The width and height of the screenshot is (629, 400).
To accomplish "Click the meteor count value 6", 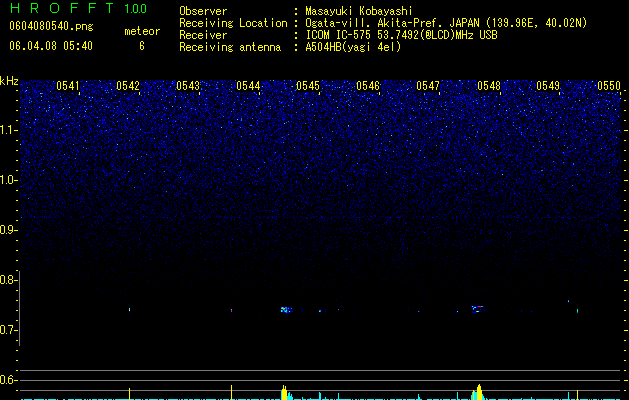I will [142, 46].
